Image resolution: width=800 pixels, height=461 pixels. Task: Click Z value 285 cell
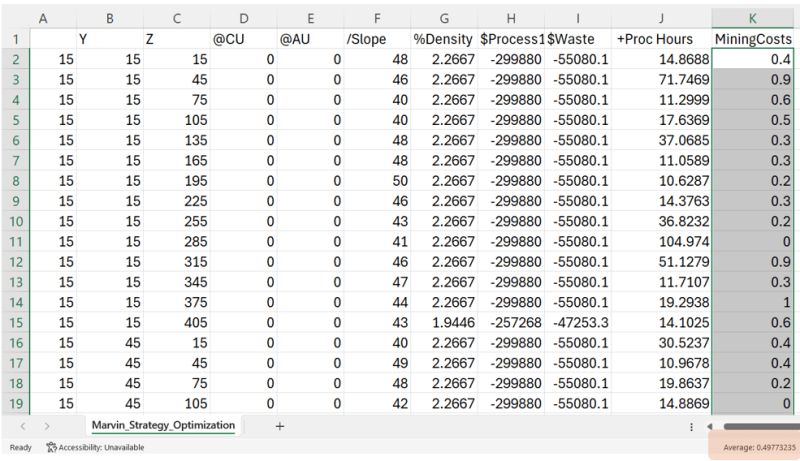177,242
